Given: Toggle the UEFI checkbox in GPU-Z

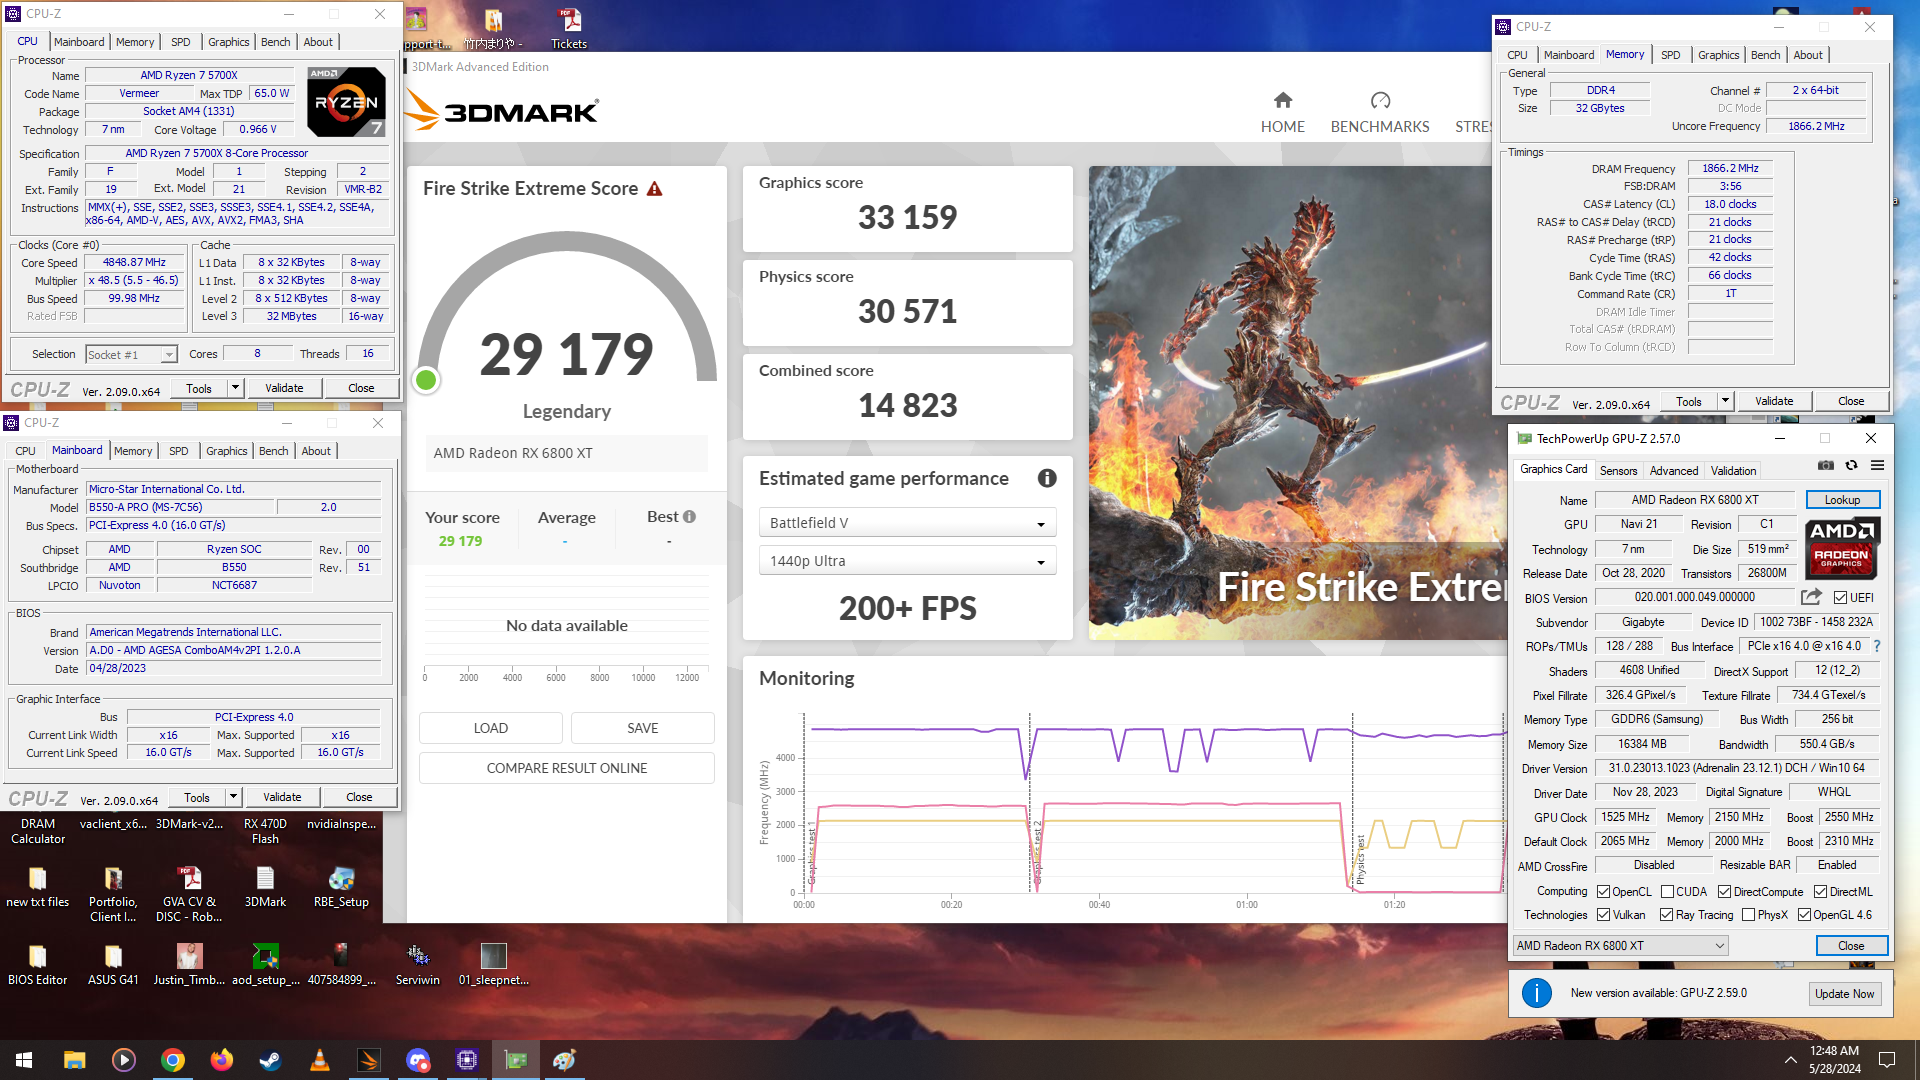Looking at the screenshot, I should pos(1840,598).
